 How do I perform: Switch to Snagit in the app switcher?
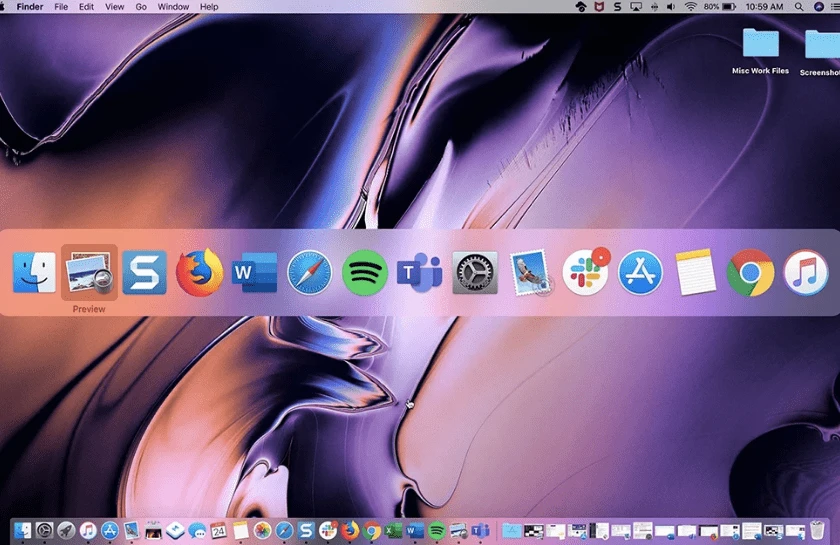click(144, 273)
